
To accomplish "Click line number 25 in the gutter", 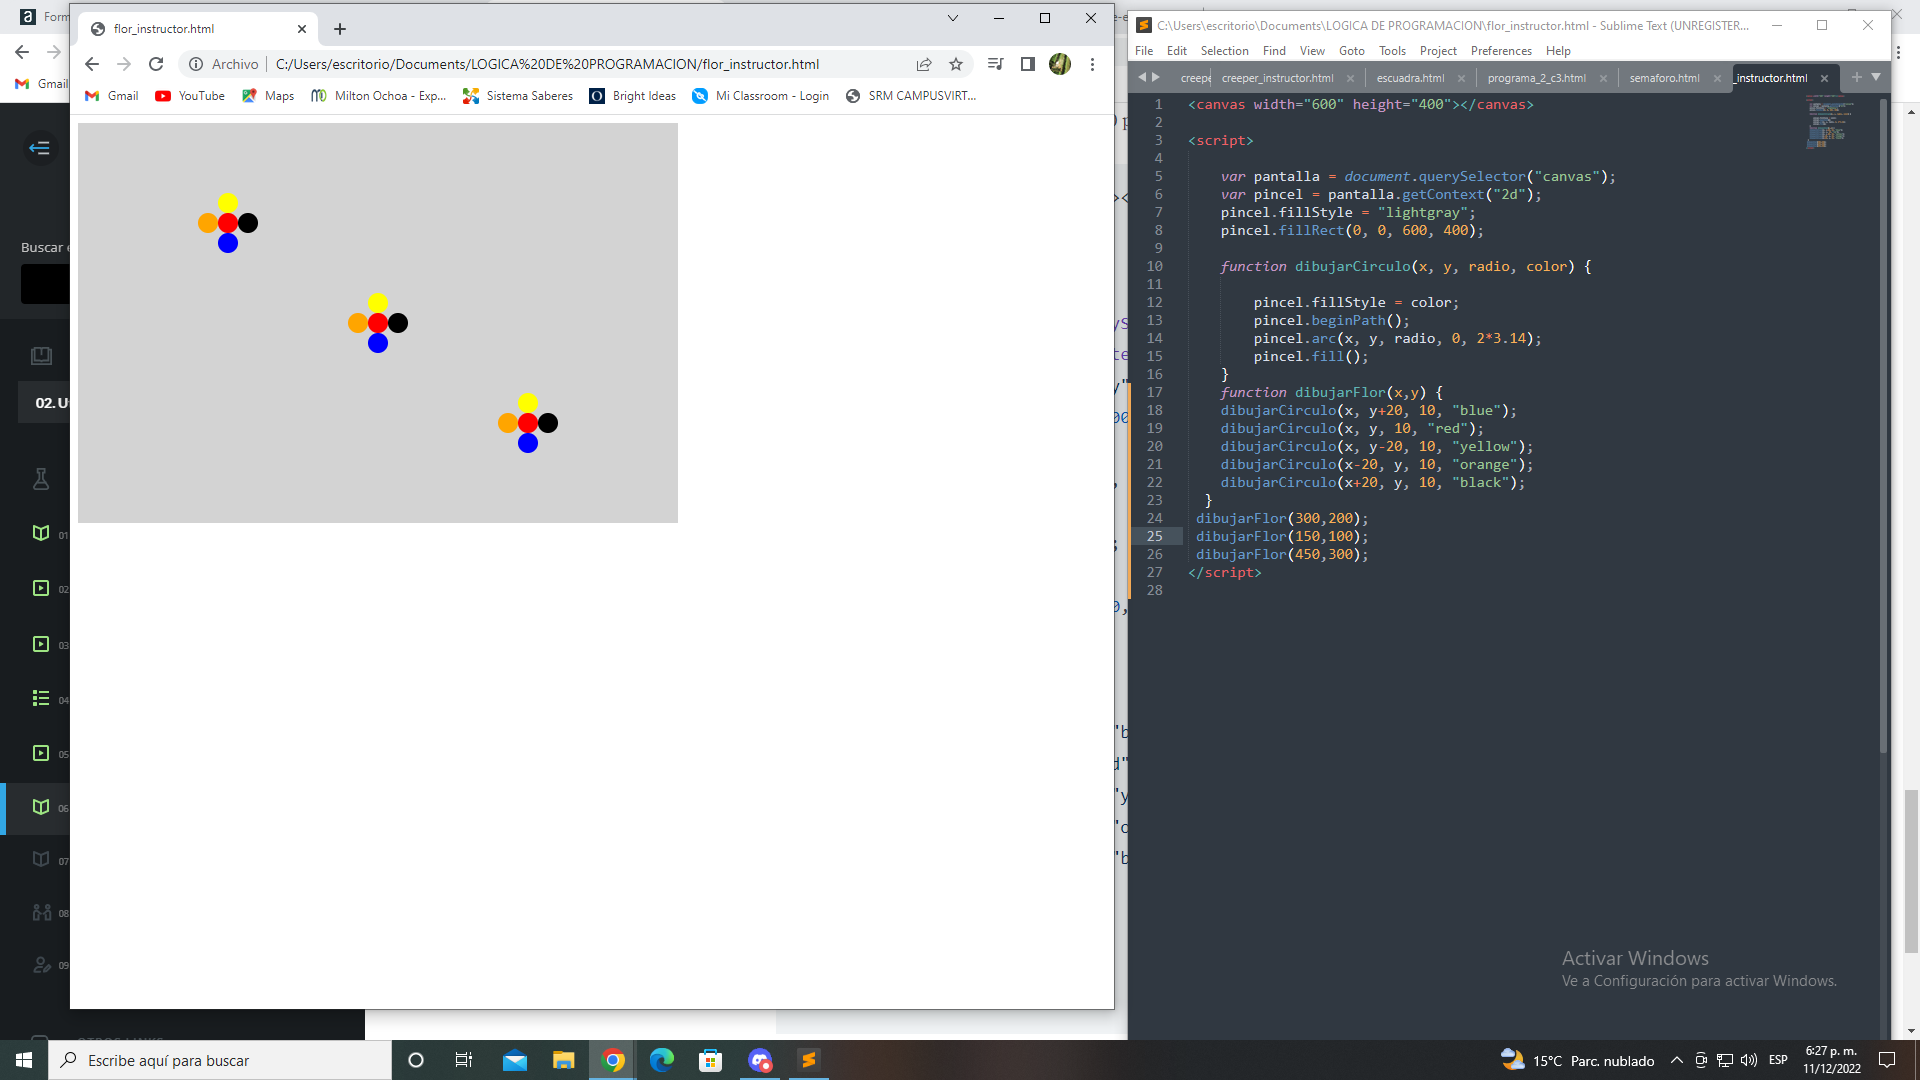I will tap(1154, 537).
